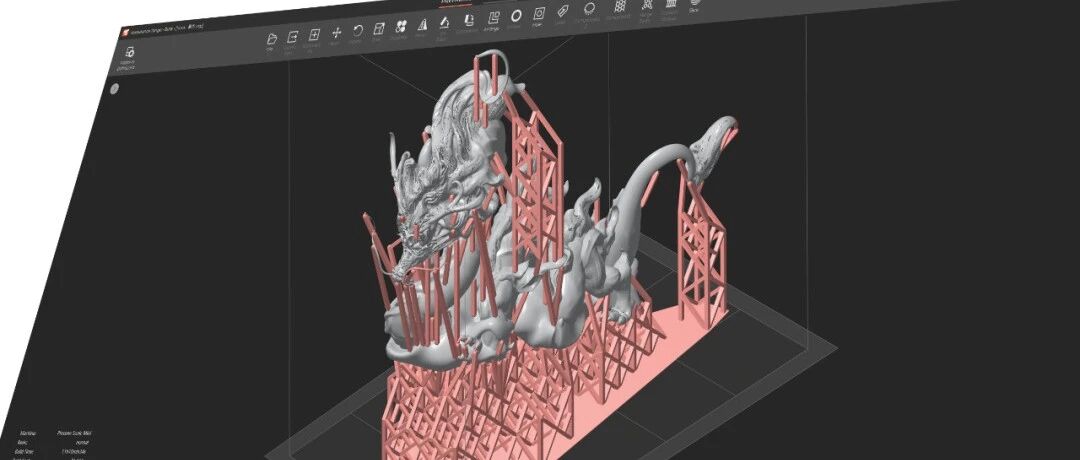The height and width of the screenshot is (460, 1080).
Task: Click the connected-nodes toolbar icon
Action: [647, 4]
